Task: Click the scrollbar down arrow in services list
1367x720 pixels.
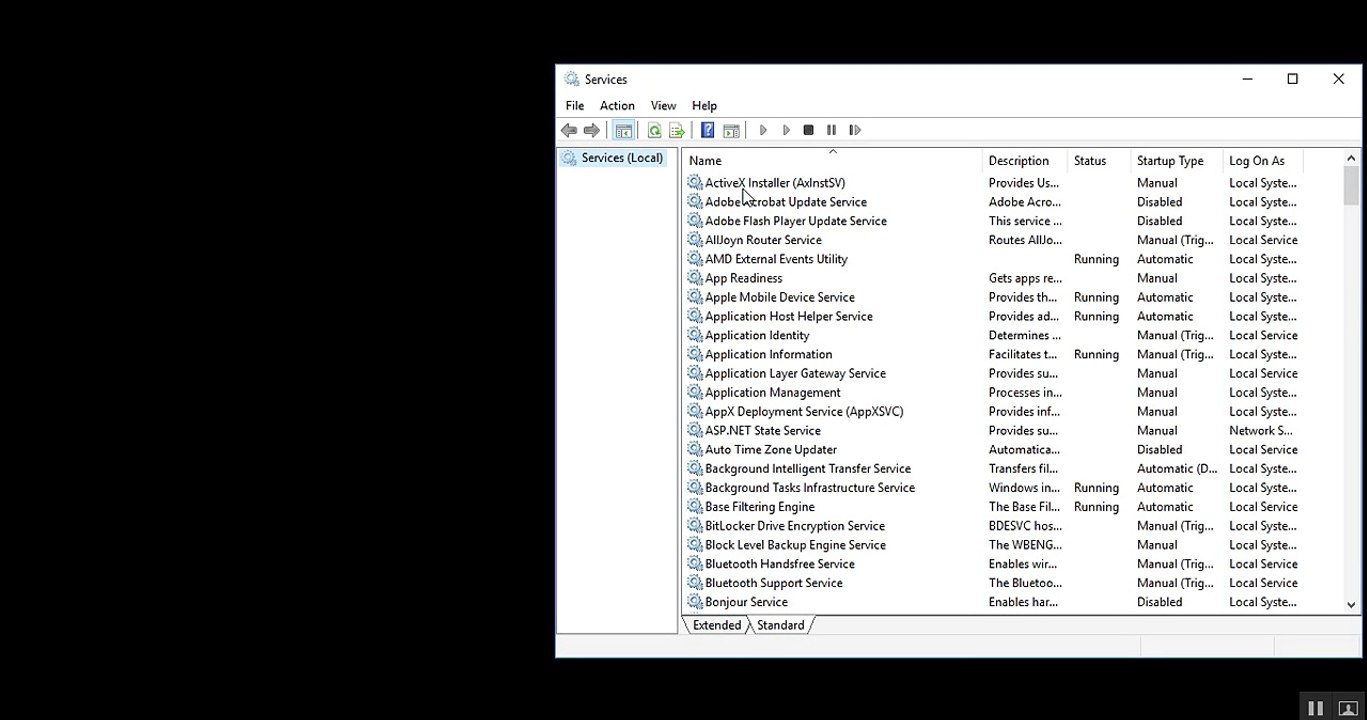Action: [x=1351, y=605]
